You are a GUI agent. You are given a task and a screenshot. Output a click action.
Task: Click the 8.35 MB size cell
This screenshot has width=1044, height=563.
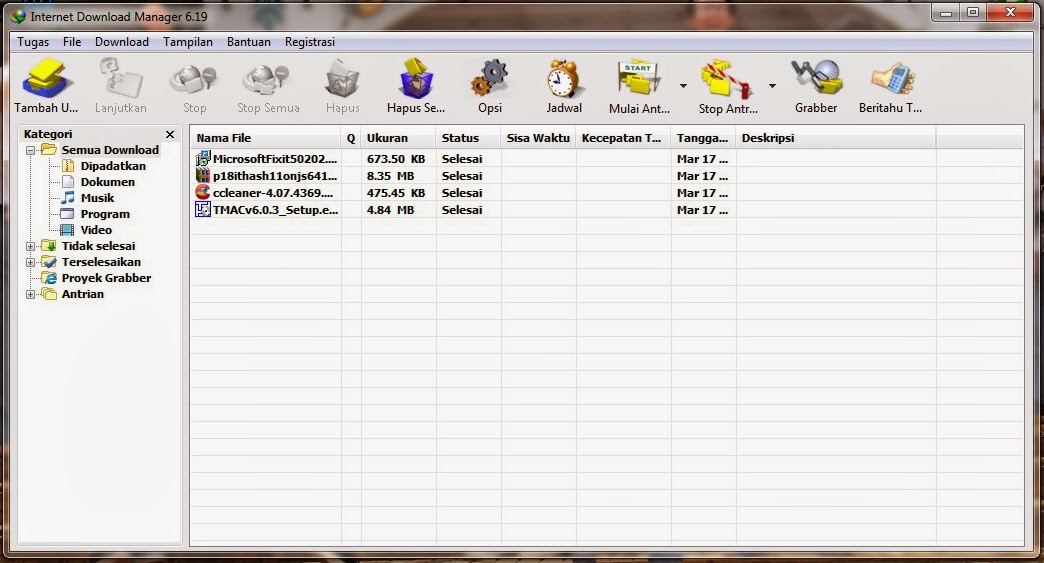coord(390,176)
